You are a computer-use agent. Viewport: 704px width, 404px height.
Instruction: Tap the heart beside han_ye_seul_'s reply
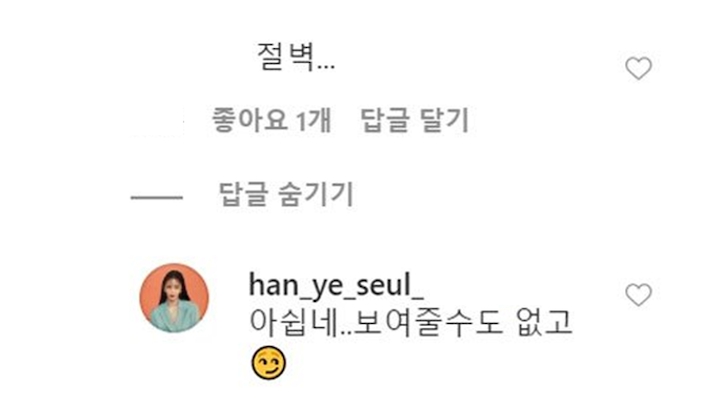coord(638,294)
